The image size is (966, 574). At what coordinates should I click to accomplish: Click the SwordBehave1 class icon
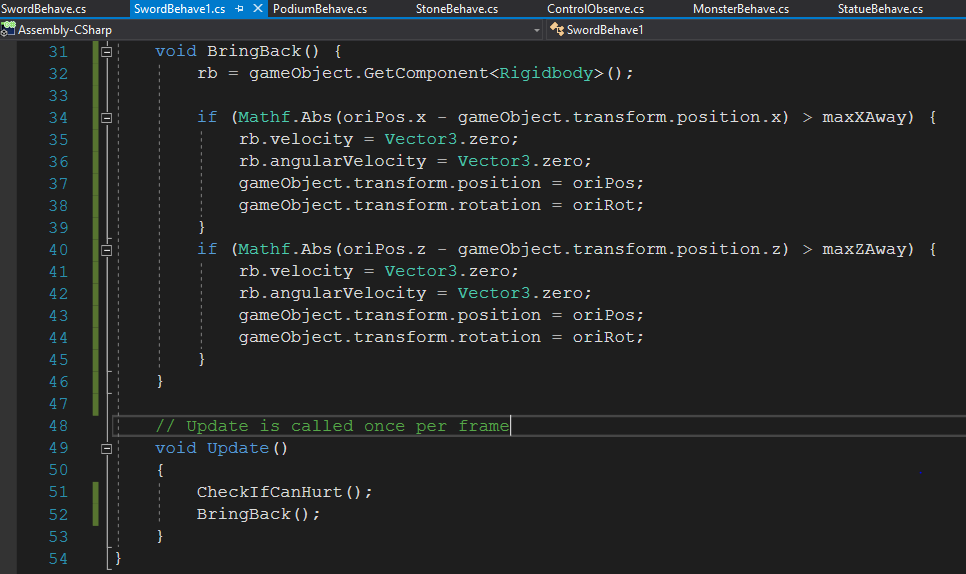pos(556,29)
